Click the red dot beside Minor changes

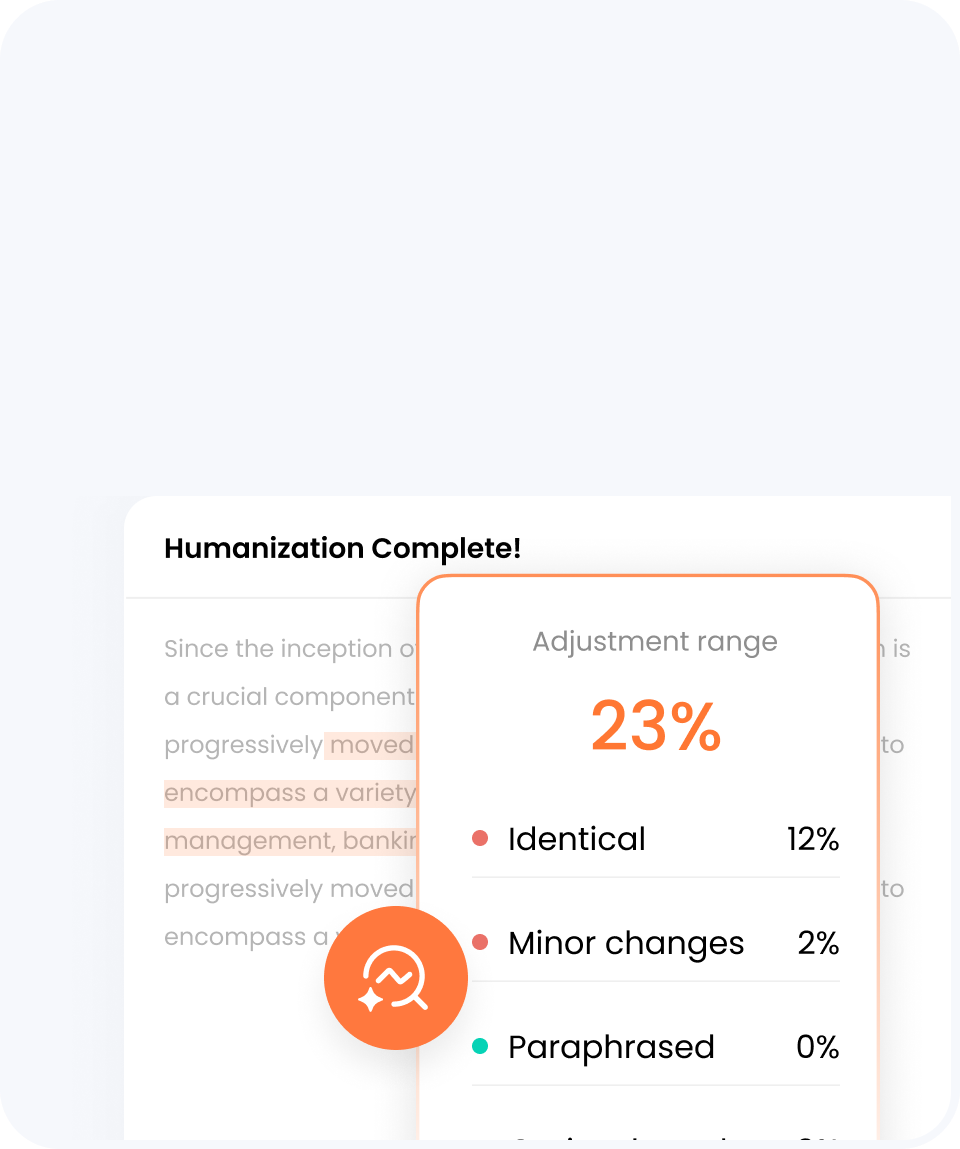coord(480,942)
